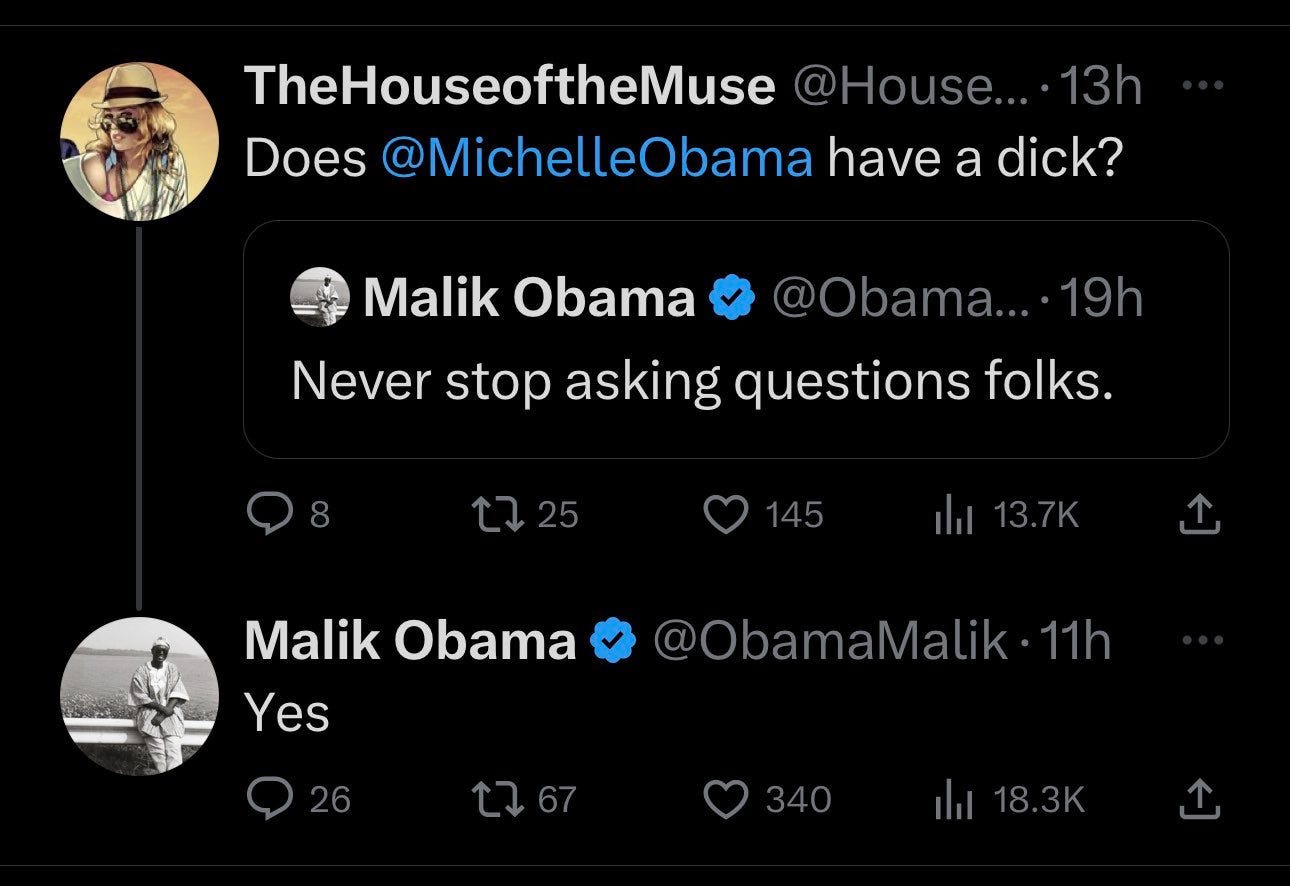Like the tweet with 145 likes
The image size is (1290, 886).
click(x=764, y=515)
